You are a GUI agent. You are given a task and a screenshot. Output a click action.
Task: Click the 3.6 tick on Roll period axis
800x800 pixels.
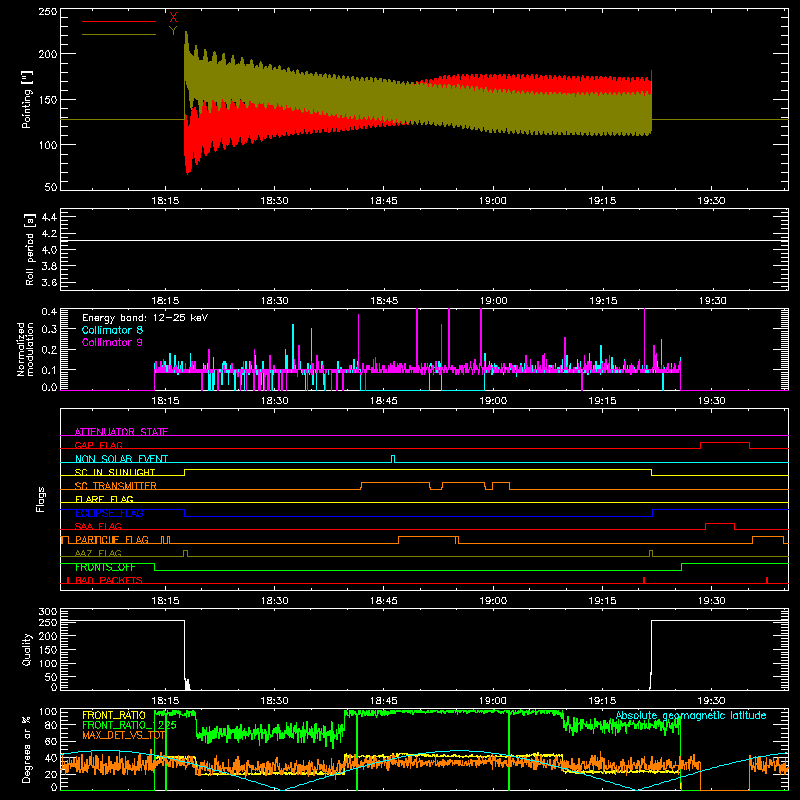coord(49,283)
